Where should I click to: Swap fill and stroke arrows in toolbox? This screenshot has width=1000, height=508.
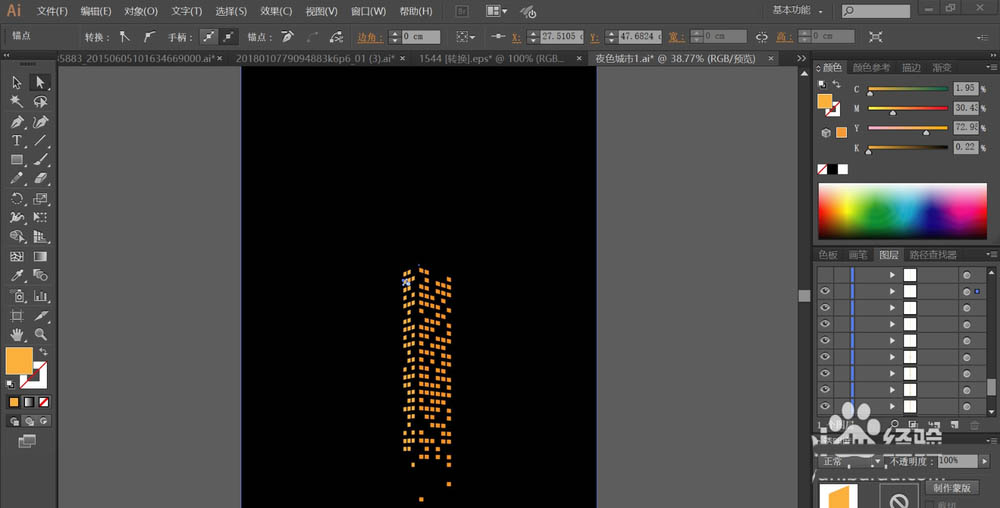(x=43, y=352)
